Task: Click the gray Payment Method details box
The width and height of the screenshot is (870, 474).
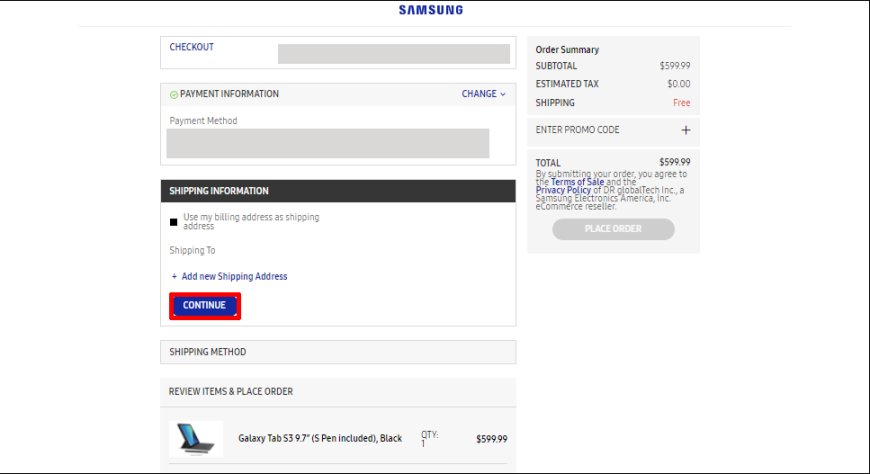Action: [x=328, y=144]
